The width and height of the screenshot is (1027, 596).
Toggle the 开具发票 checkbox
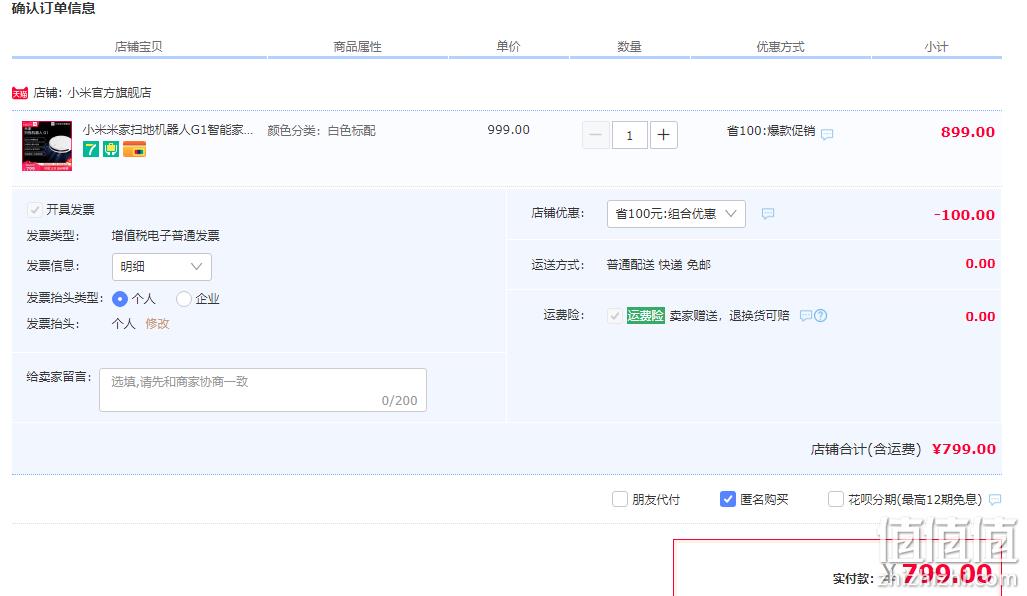(34, 210)
